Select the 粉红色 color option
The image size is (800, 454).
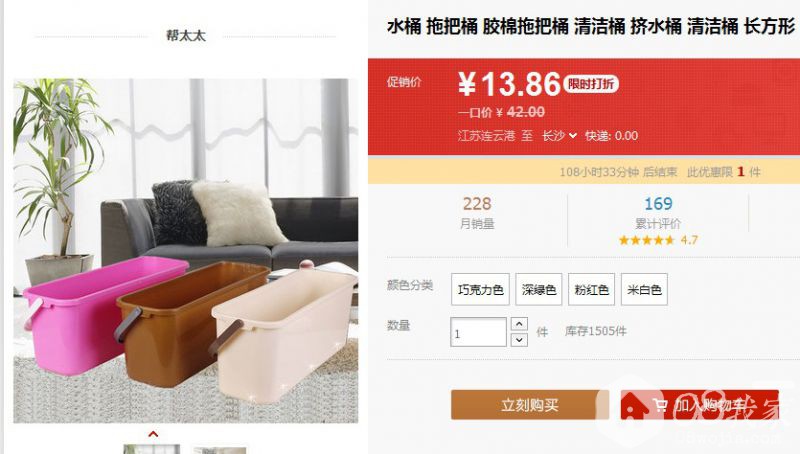591,289
